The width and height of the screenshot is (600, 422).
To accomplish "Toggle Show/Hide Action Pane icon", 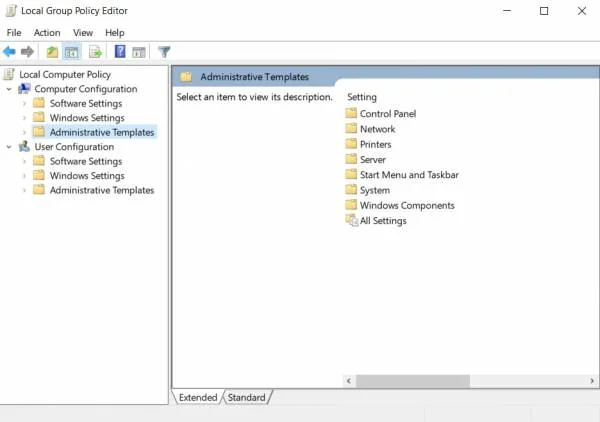I will coord(139,52).
